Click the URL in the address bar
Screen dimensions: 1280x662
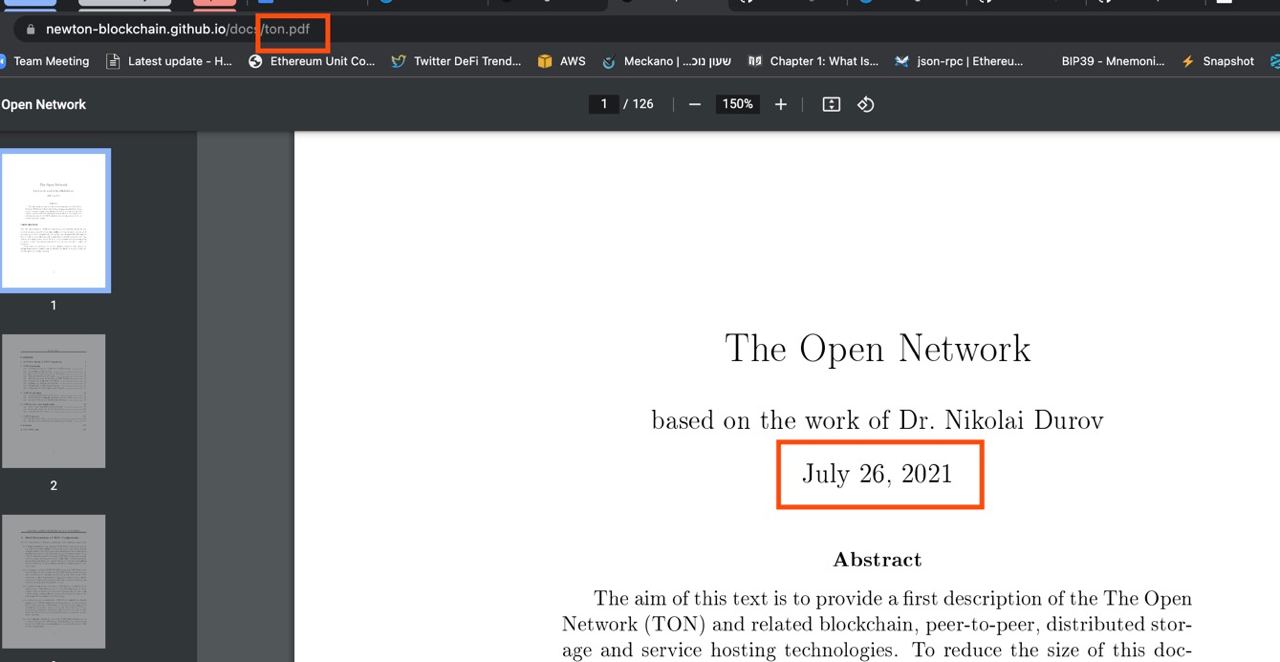(178, 29)
